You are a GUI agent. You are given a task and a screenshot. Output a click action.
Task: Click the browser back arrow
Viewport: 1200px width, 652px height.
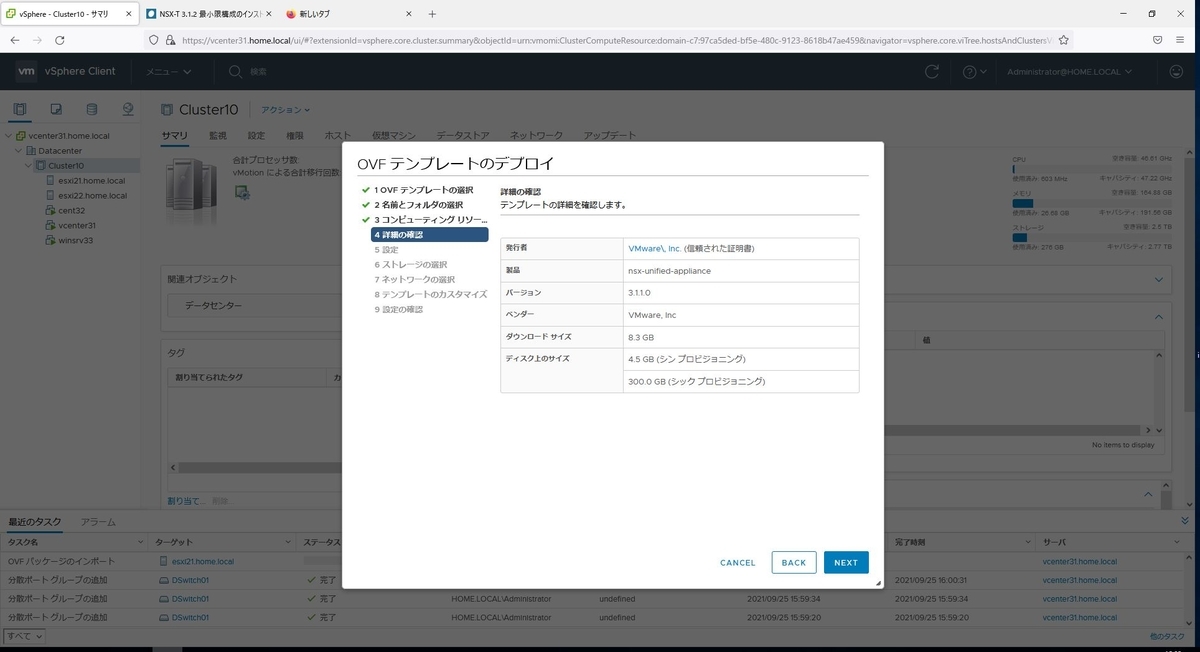[15, 40]
